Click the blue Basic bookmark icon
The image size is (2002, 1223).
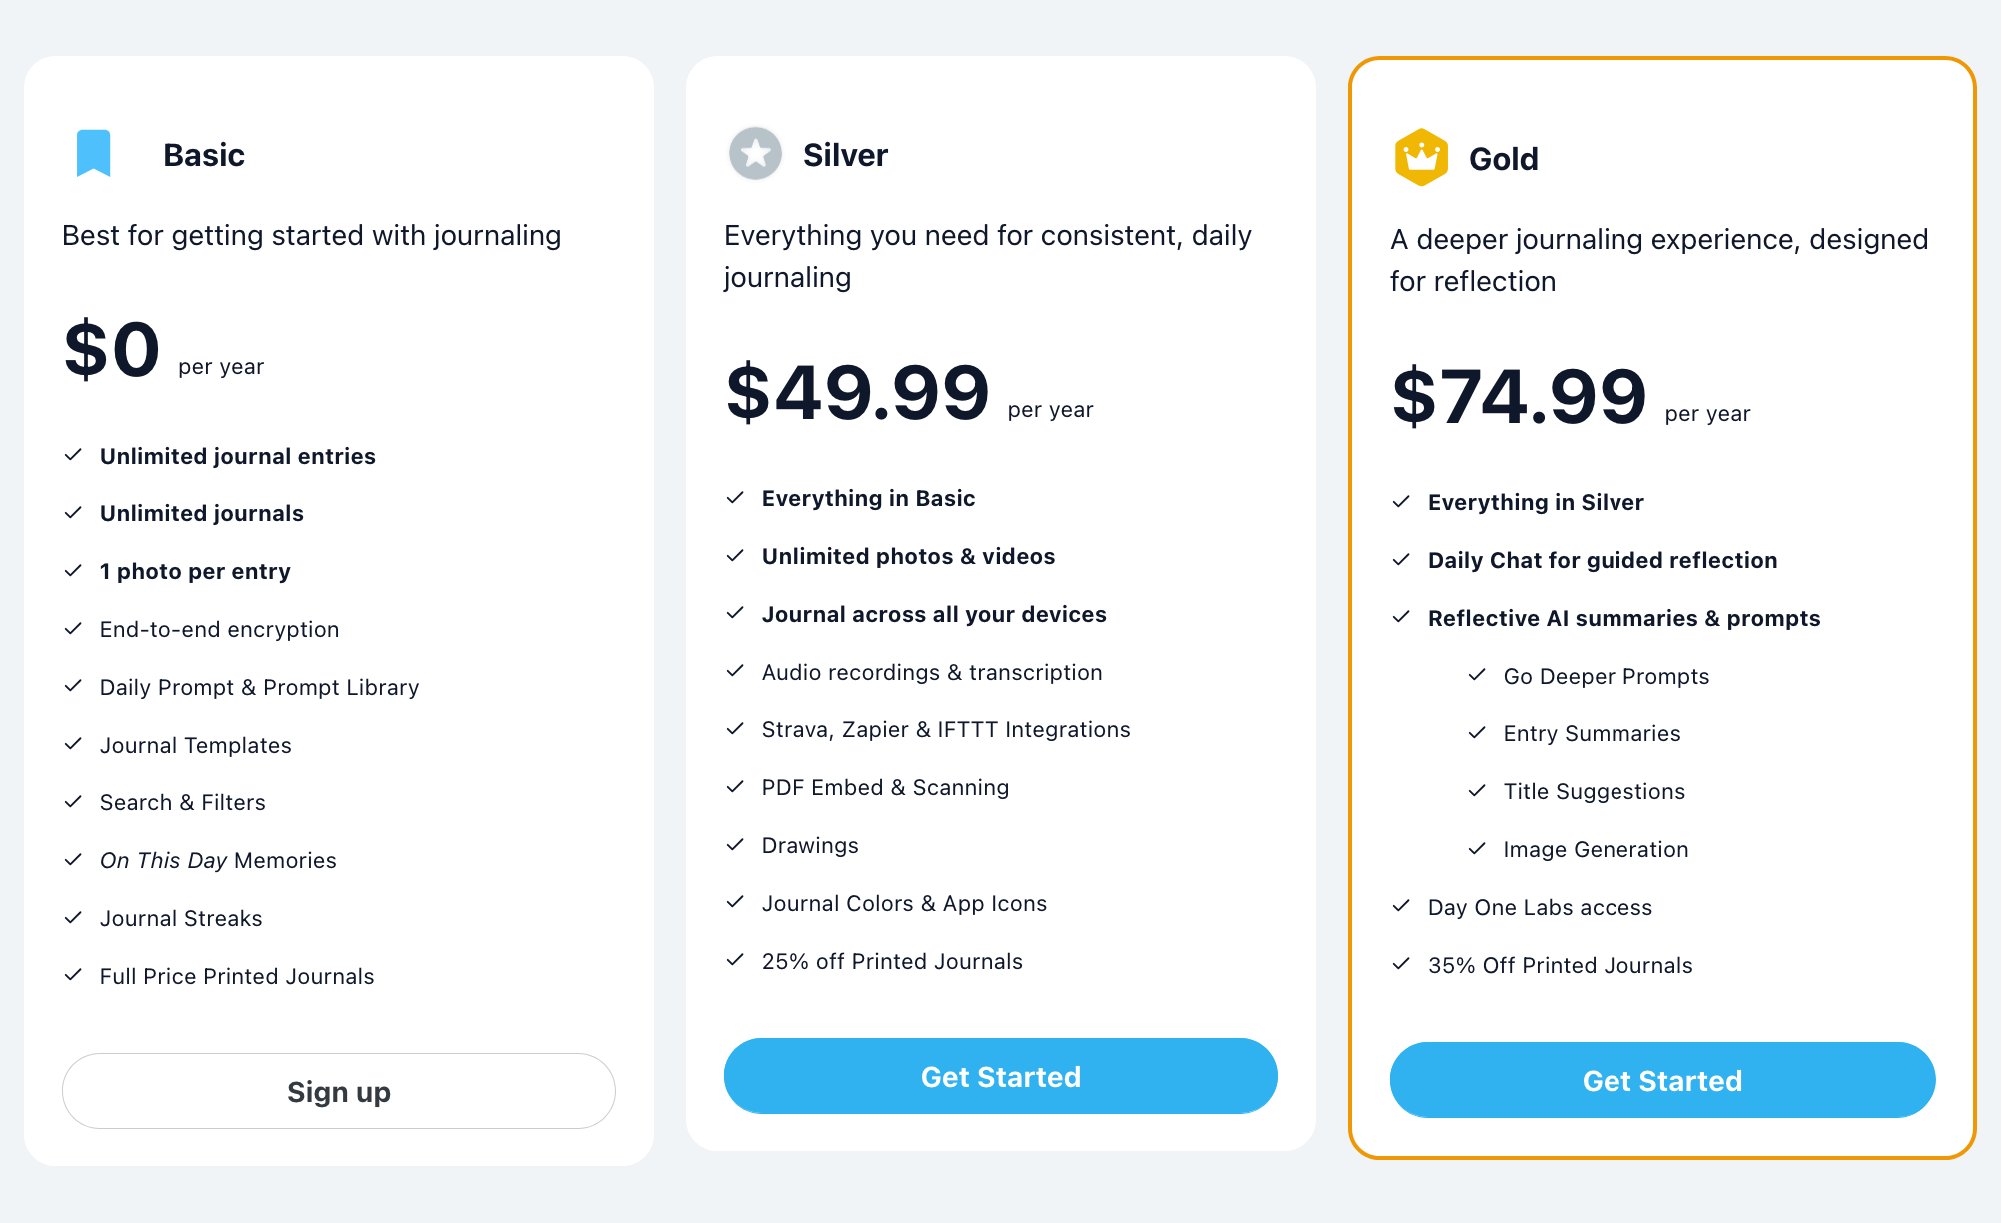[94, 153]
